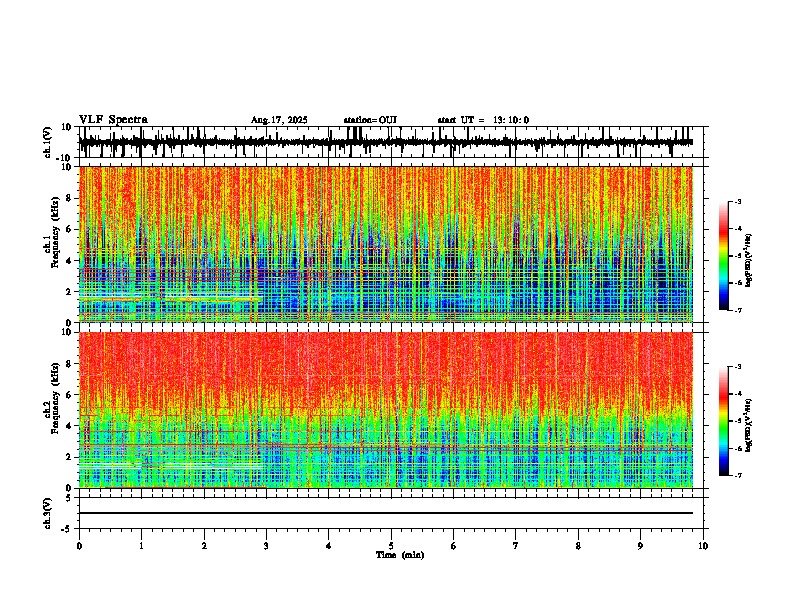The height and width of the screenshot is (612, 792).
Task: Click the "2" kHz tick on ch.2 frequency axis
Action: 69,457
